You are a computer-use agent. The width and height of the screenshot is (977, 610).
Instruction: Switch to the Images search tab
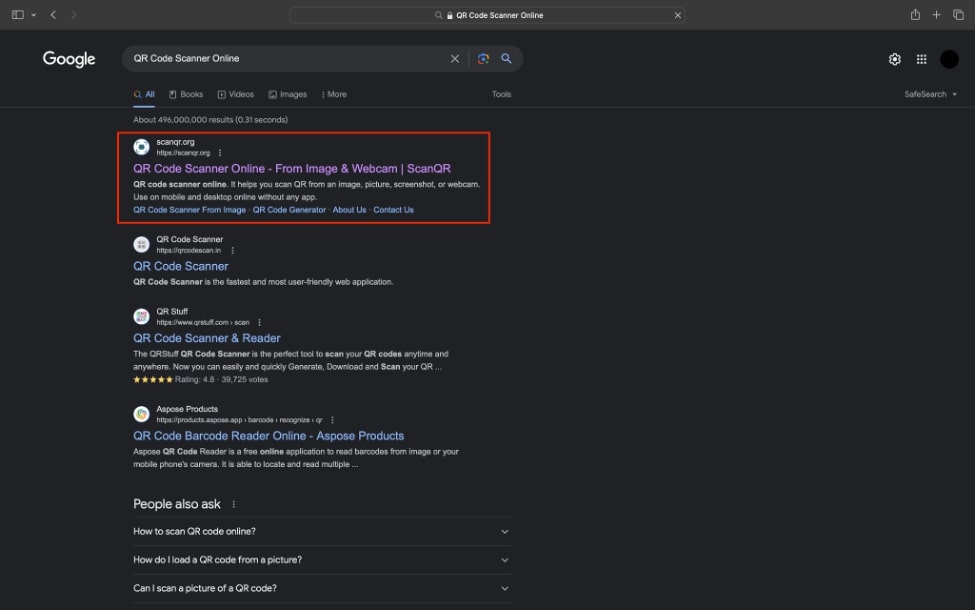coord(288,94)
